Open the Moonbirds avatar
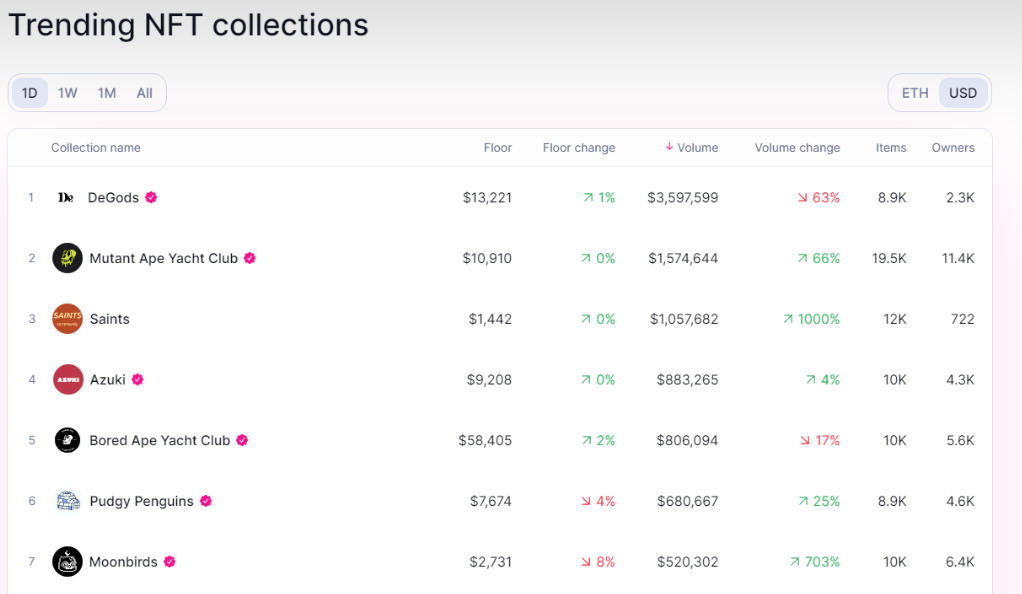Screen dimensions: 1022x594 coord(67,561)
